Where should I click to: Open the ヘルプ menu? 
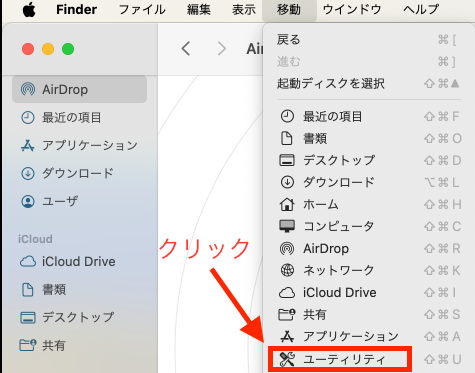coord(421,9)
